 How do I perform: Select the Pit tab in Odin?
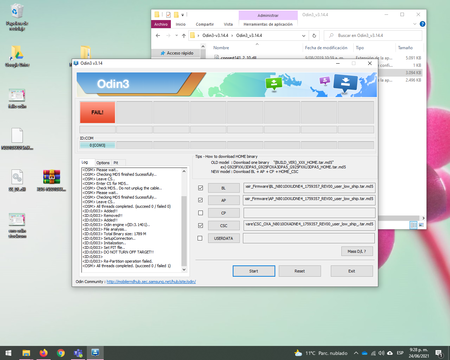(116, 163)
